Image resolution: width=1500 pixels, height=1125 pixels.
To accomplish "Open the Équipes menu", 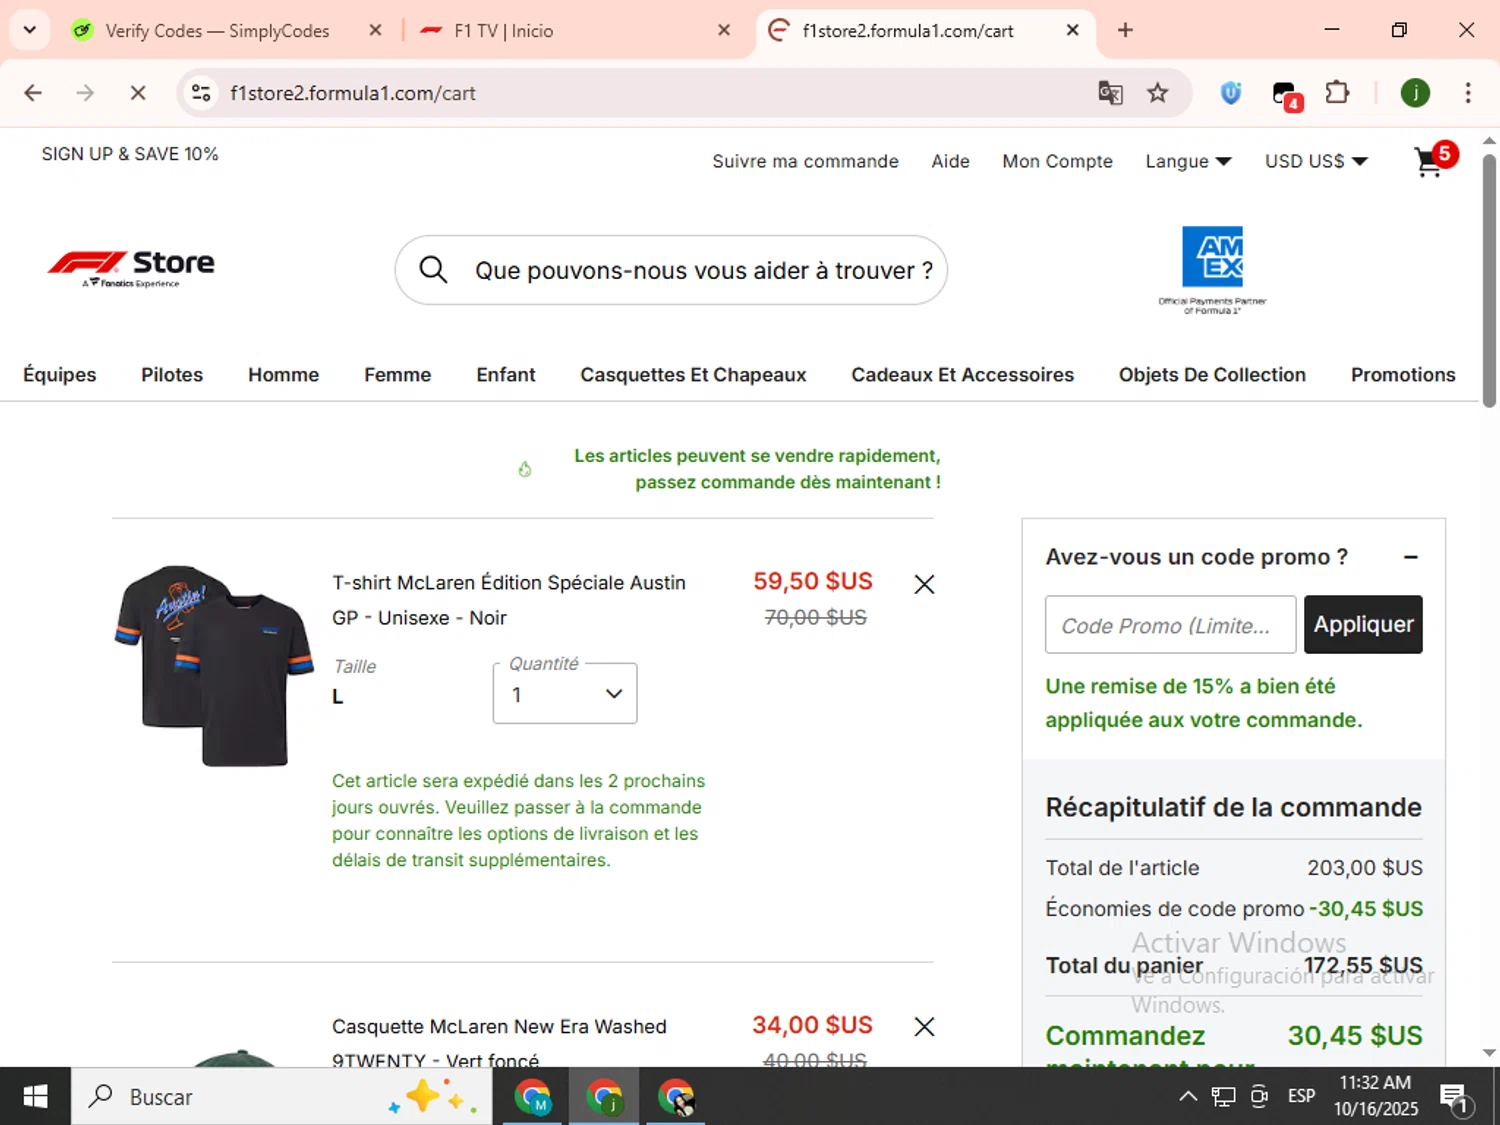I will pos(60,375).
